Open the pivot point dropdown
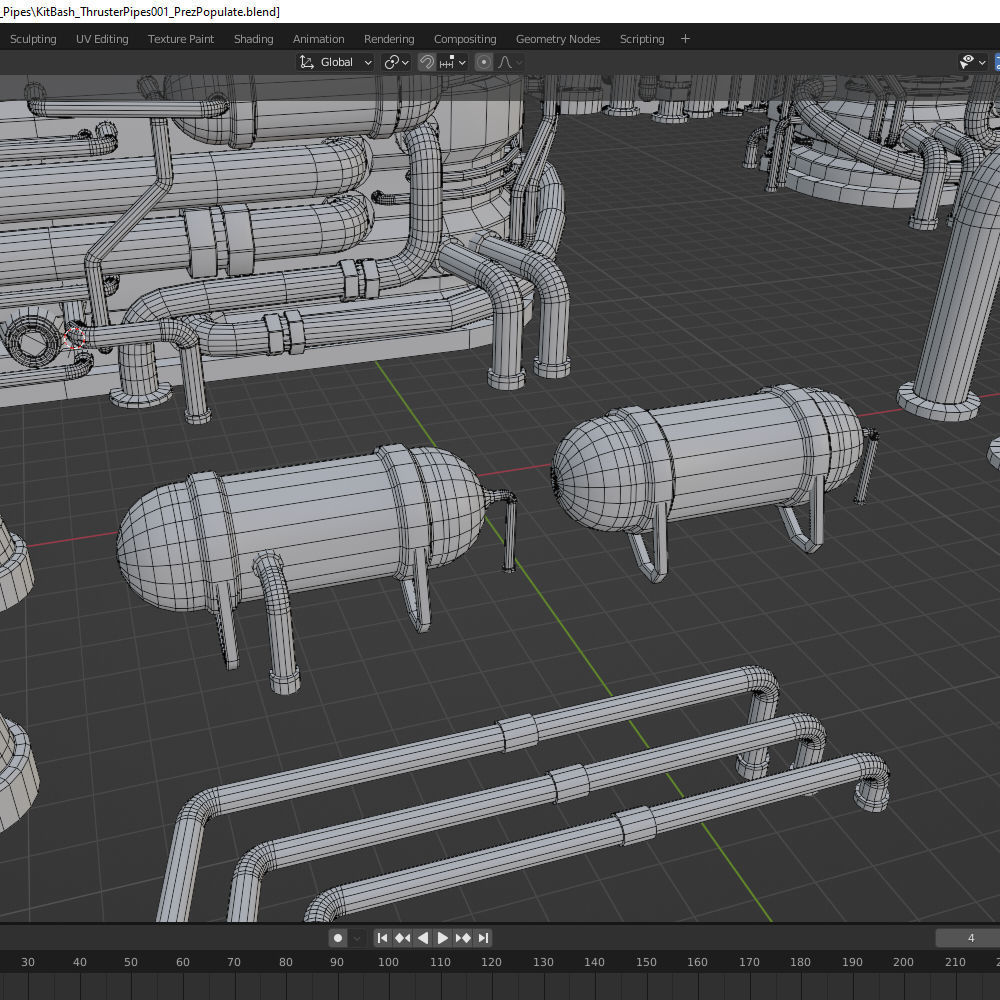 pyautogui.click(x=397, y=62)
